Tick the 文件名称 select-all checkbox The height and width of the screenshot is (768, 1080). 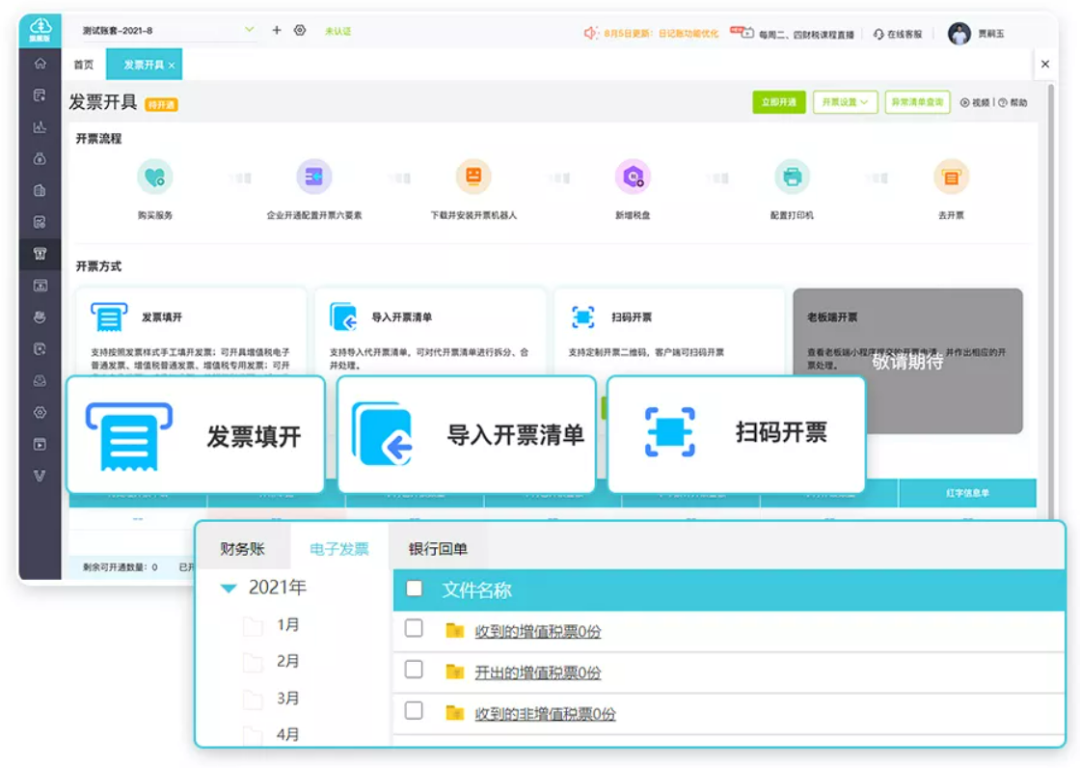point(414,588)
